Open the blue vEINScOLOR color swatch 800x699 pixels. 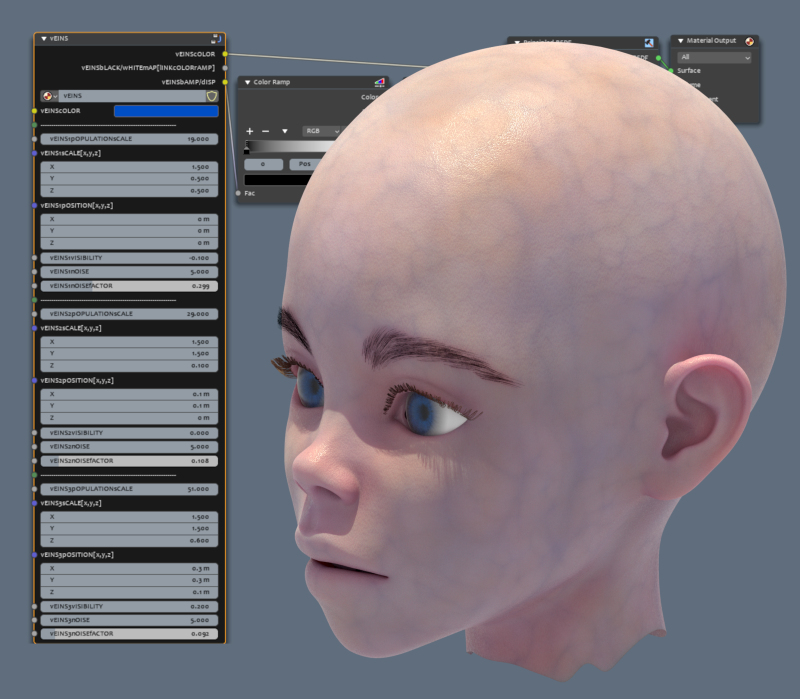166,111
